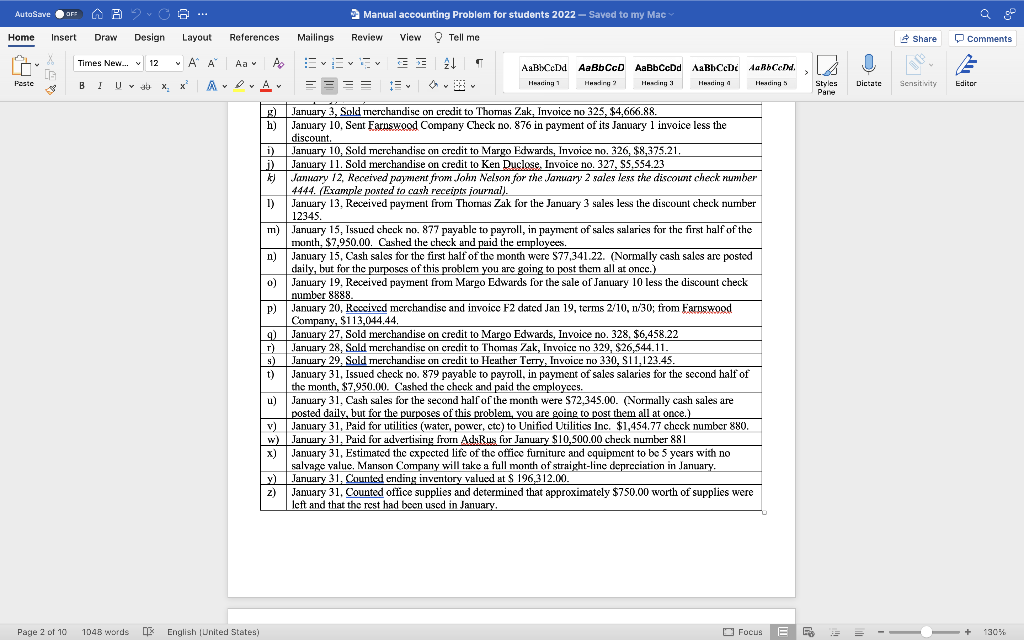This screenshot has width=1024, height=640.
Task: Switch to the Layout tab
Action: tap(197, 37)
